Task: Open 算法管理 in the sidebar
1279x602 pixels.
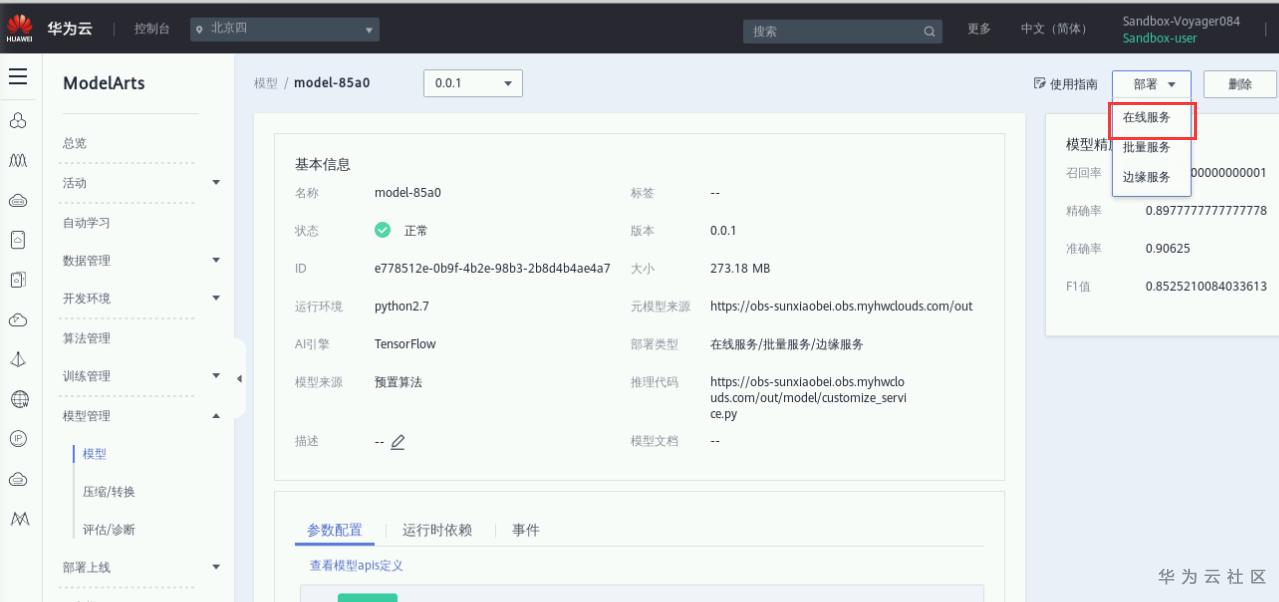Action: (x=87, y=338)
